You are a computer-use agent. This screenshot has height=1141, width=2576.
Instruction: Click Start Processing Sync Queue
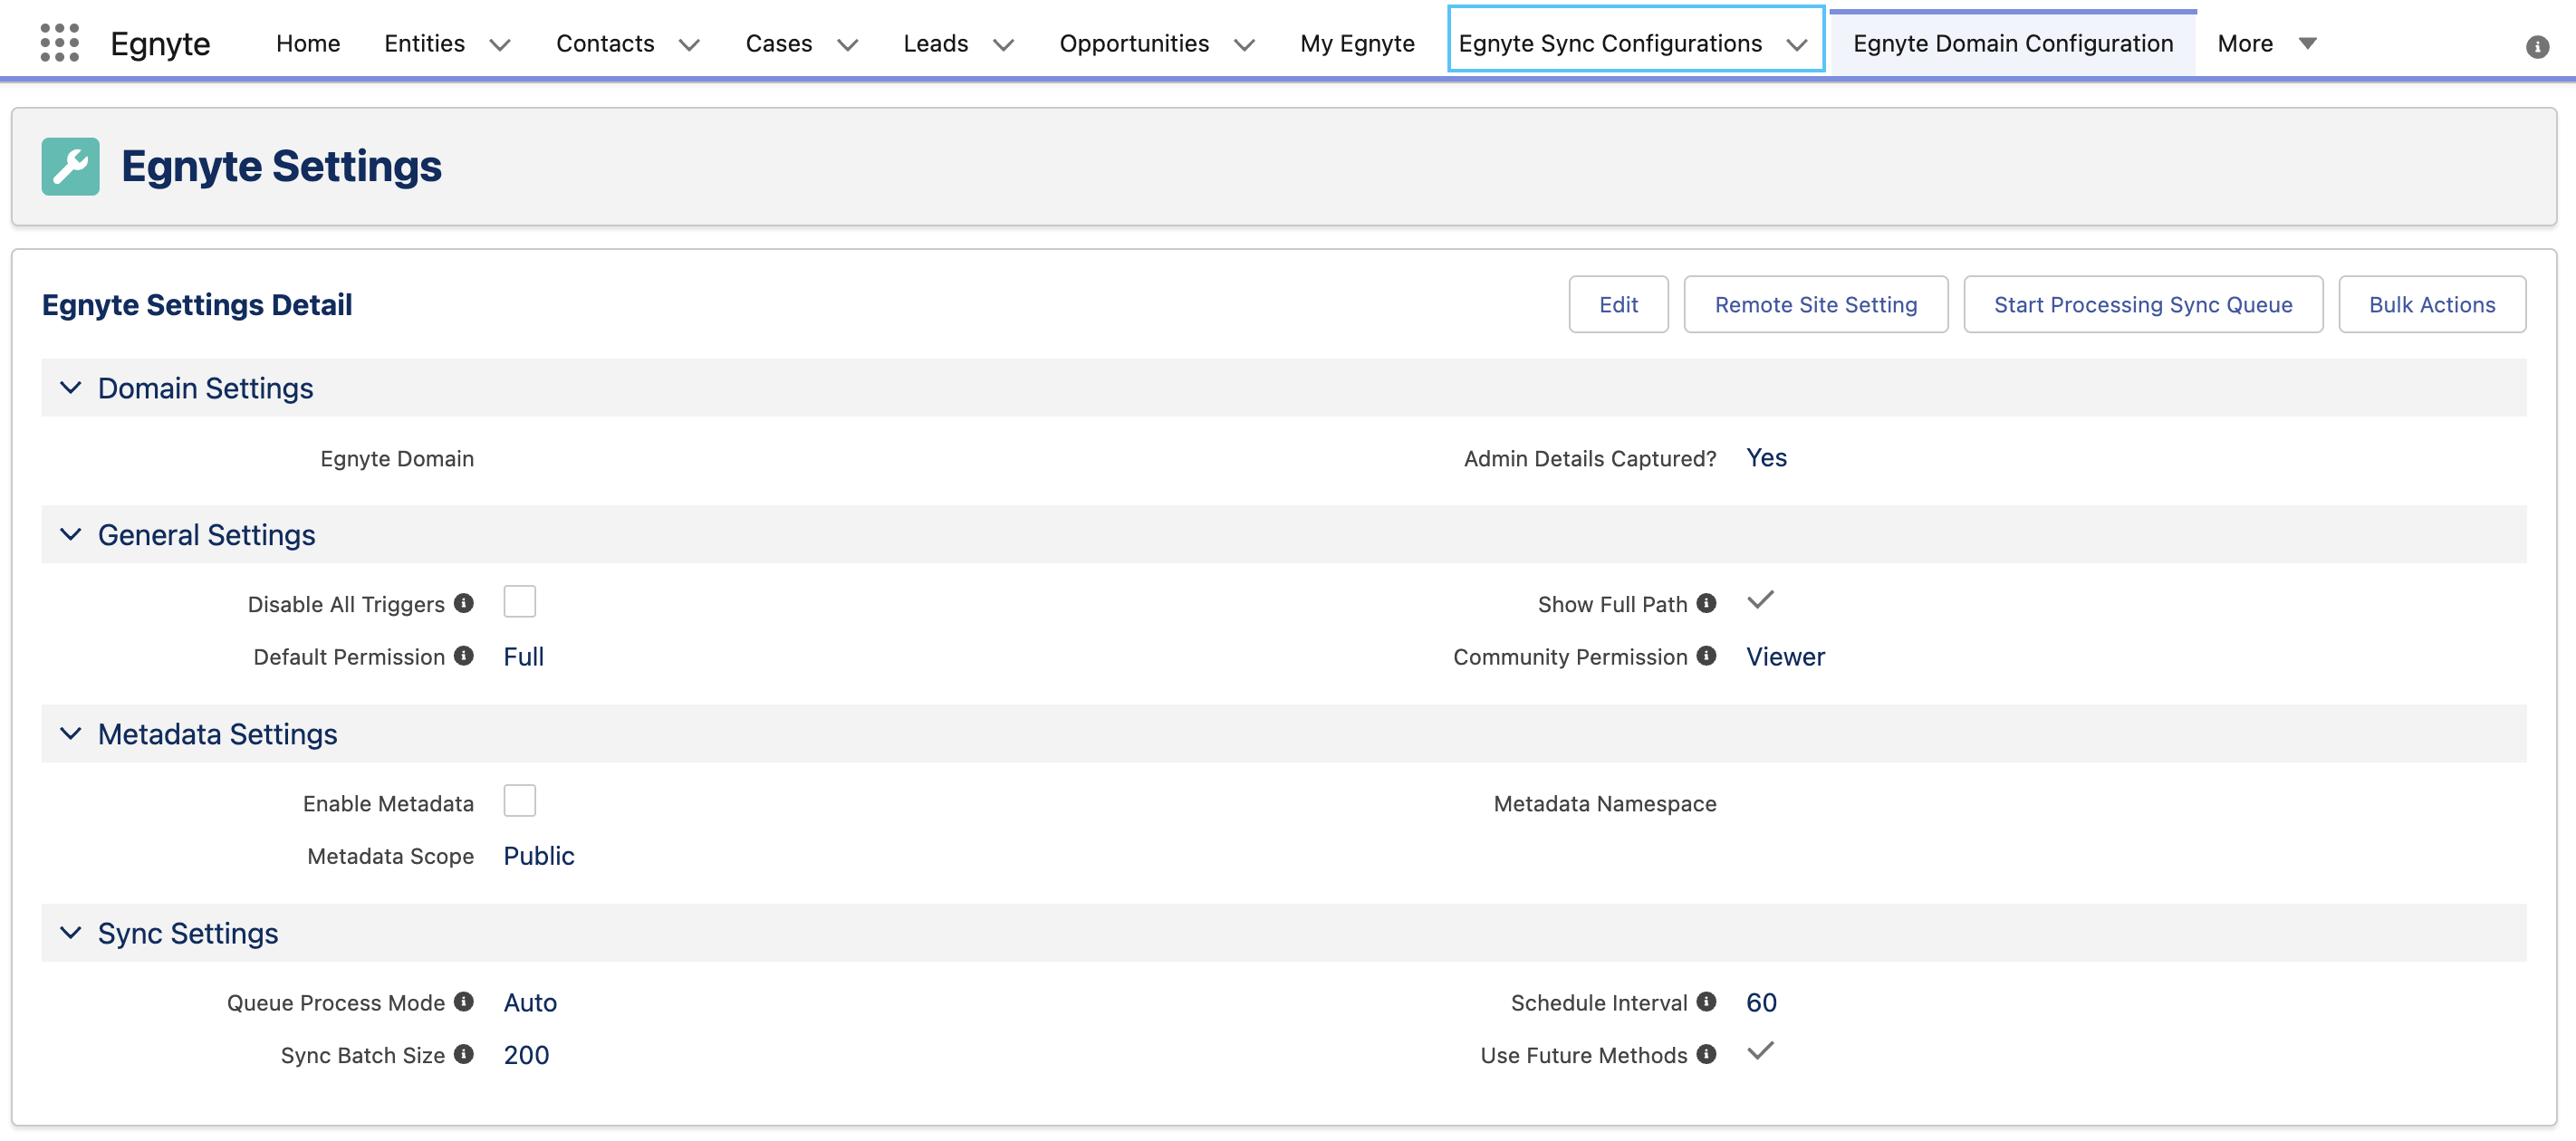pyautogui.click(x=2143, y=304)
